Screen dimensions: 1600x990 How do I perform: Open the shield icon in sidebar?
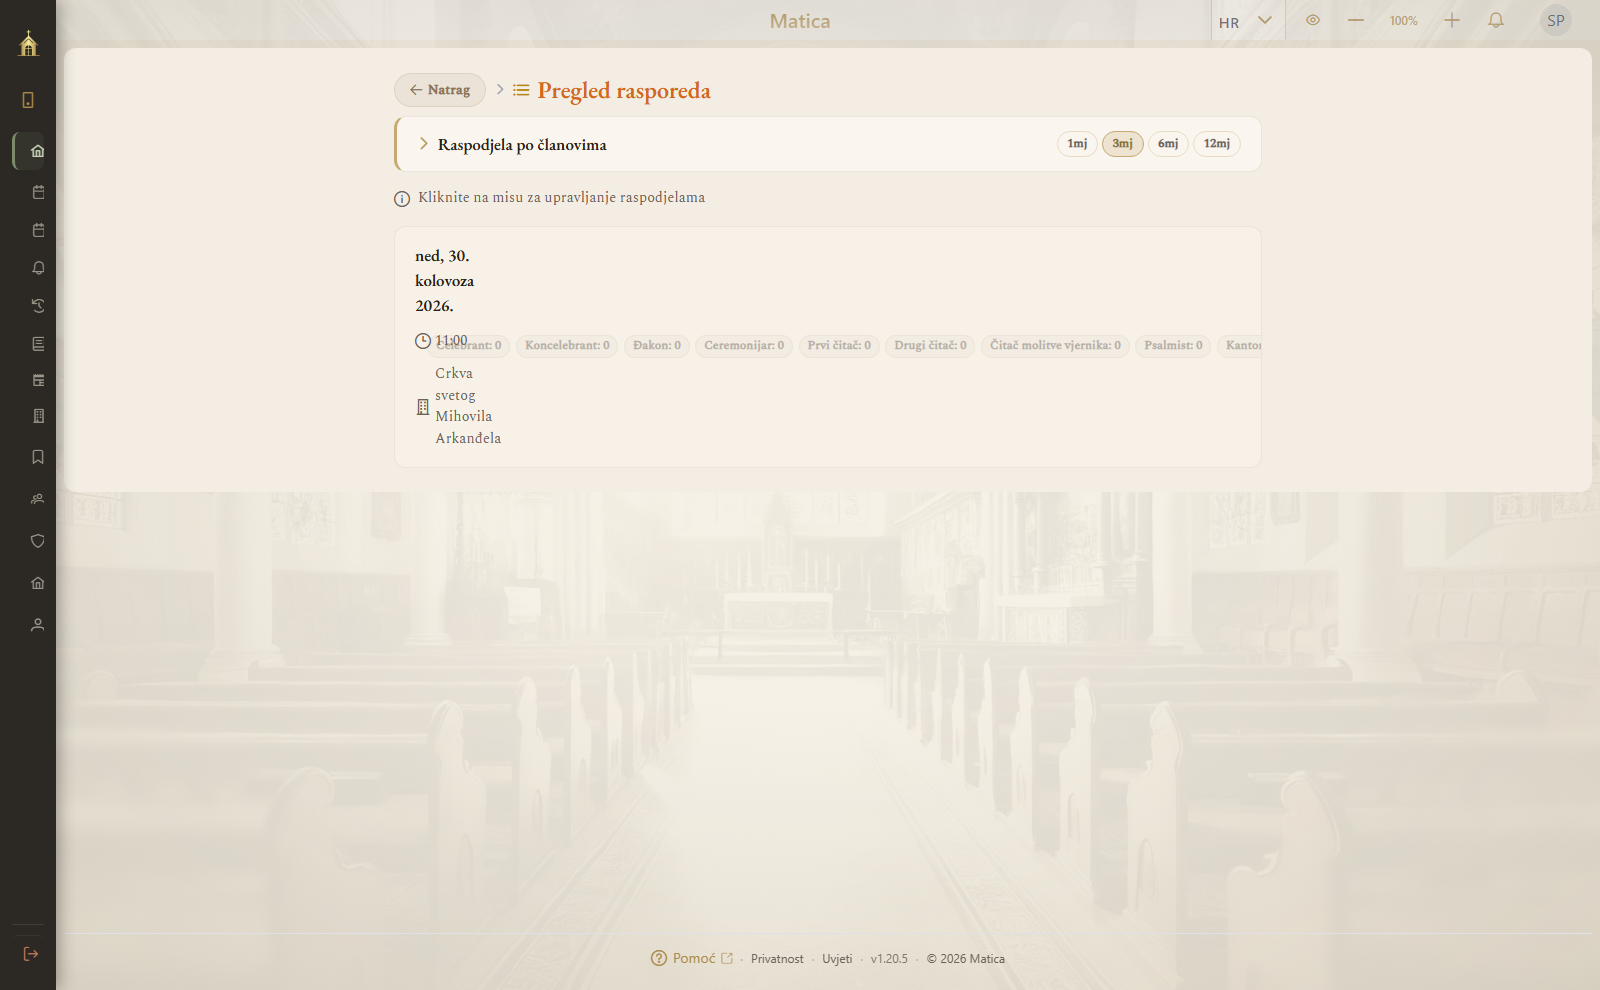pos(38,541)
